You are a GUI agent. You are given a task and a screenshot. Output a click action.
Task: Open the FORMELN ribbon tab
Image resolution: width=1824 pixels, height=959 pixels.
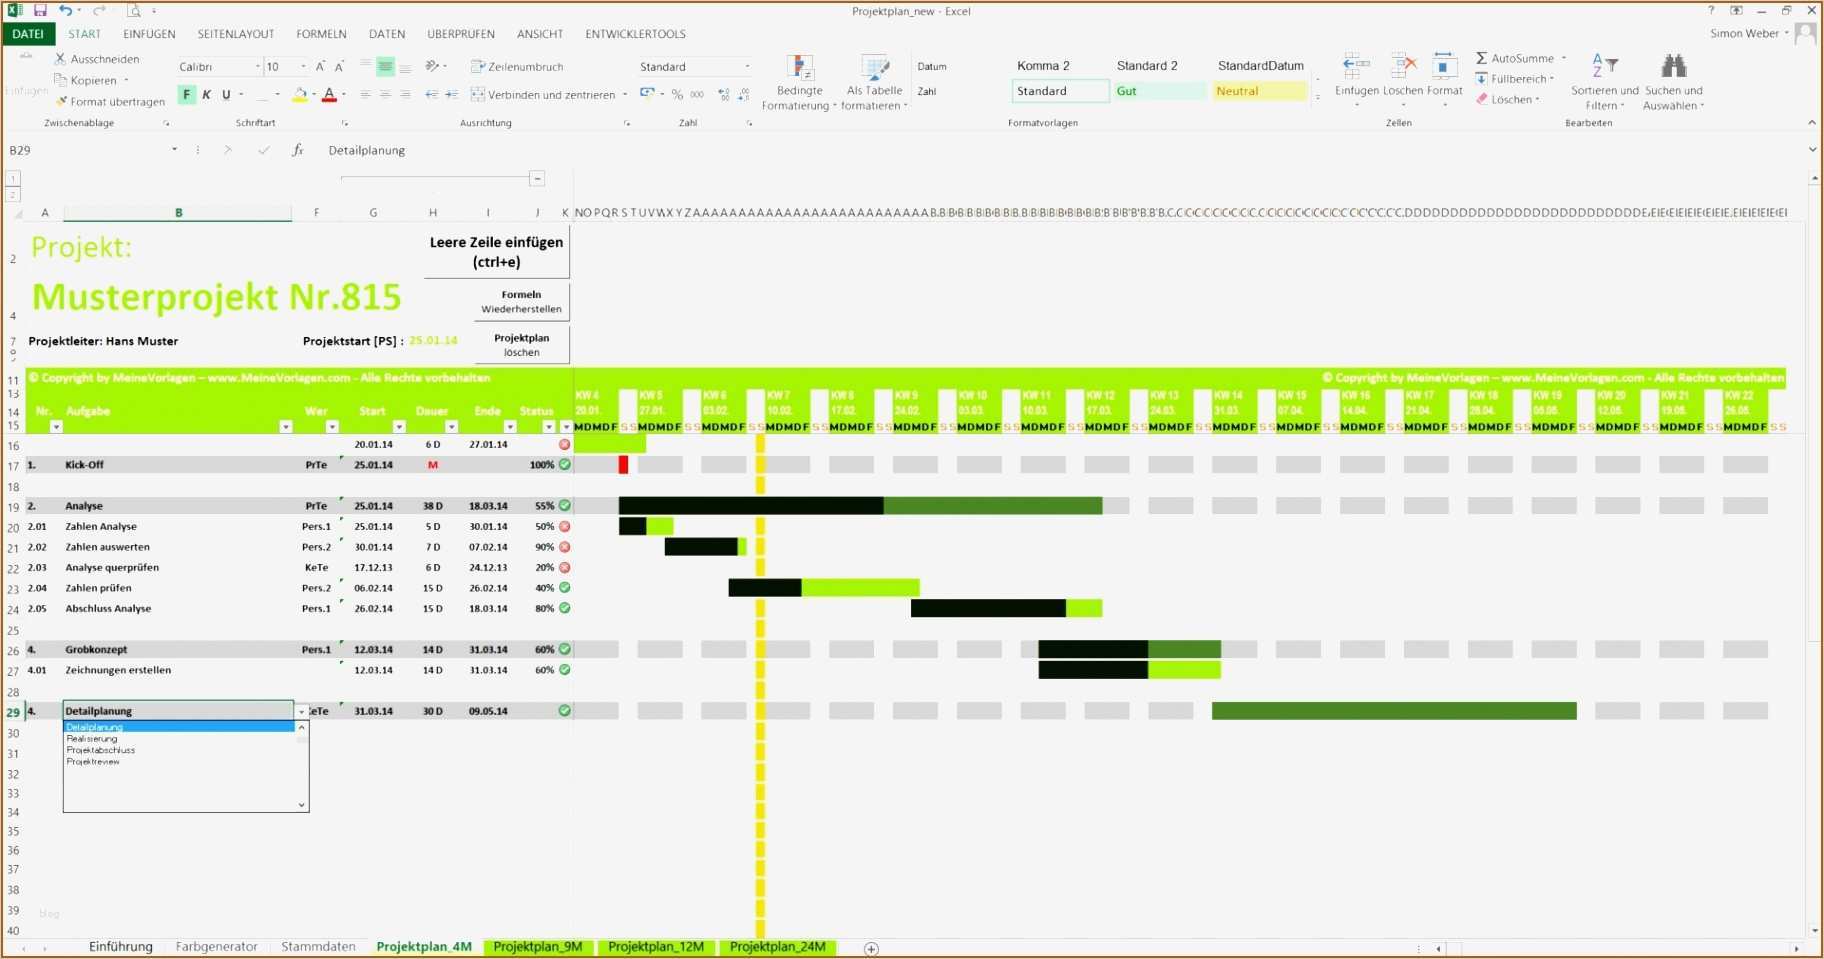pyautogui.click(x=321, y=34)
